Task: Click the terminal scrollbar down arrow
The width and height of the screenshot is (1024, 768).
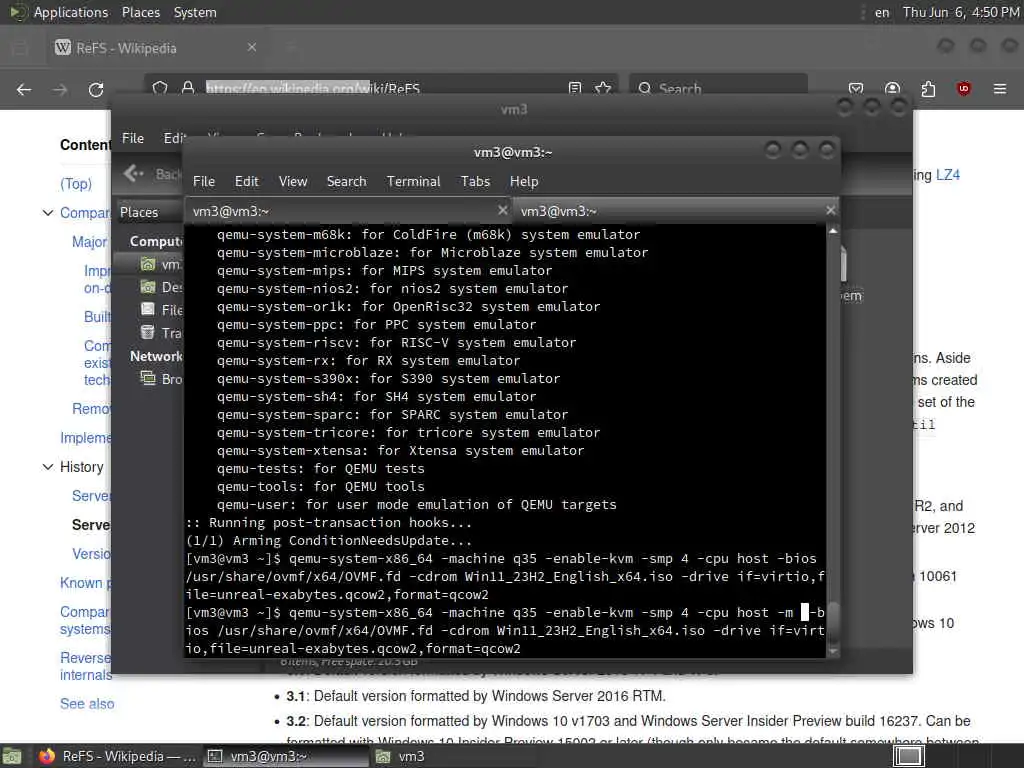Action: 833,651
